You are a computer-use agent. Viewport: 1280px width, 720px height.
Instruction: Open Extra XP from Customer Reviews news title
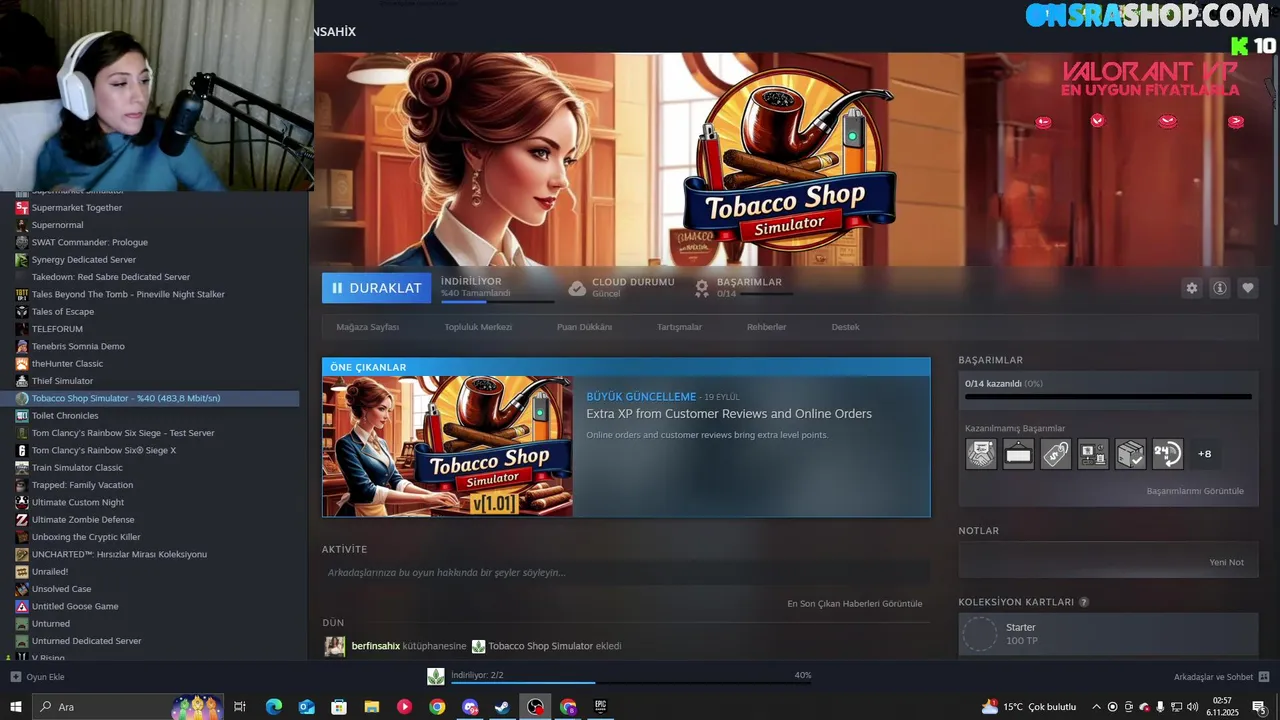[729, 414]
